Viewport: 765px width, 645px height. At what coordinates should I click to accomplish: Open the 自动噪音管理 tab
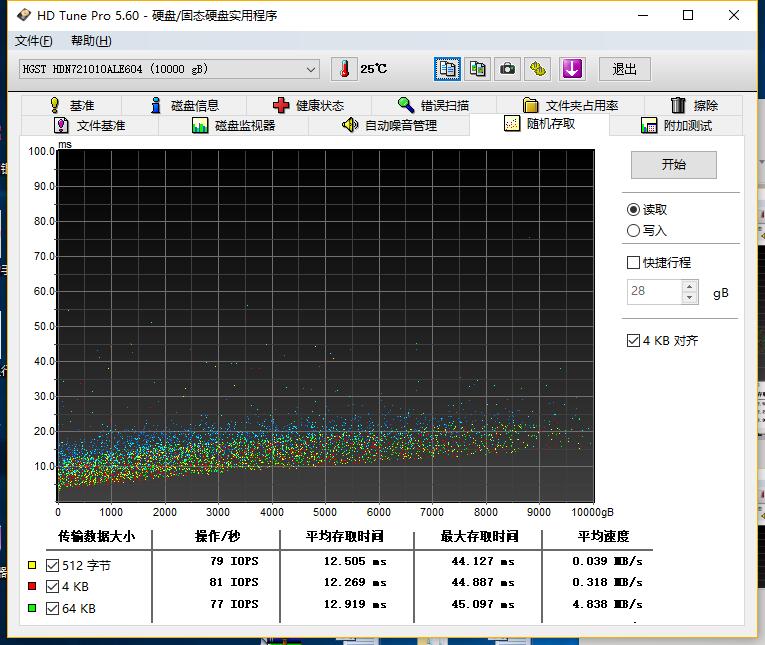(x=389, y=125)
